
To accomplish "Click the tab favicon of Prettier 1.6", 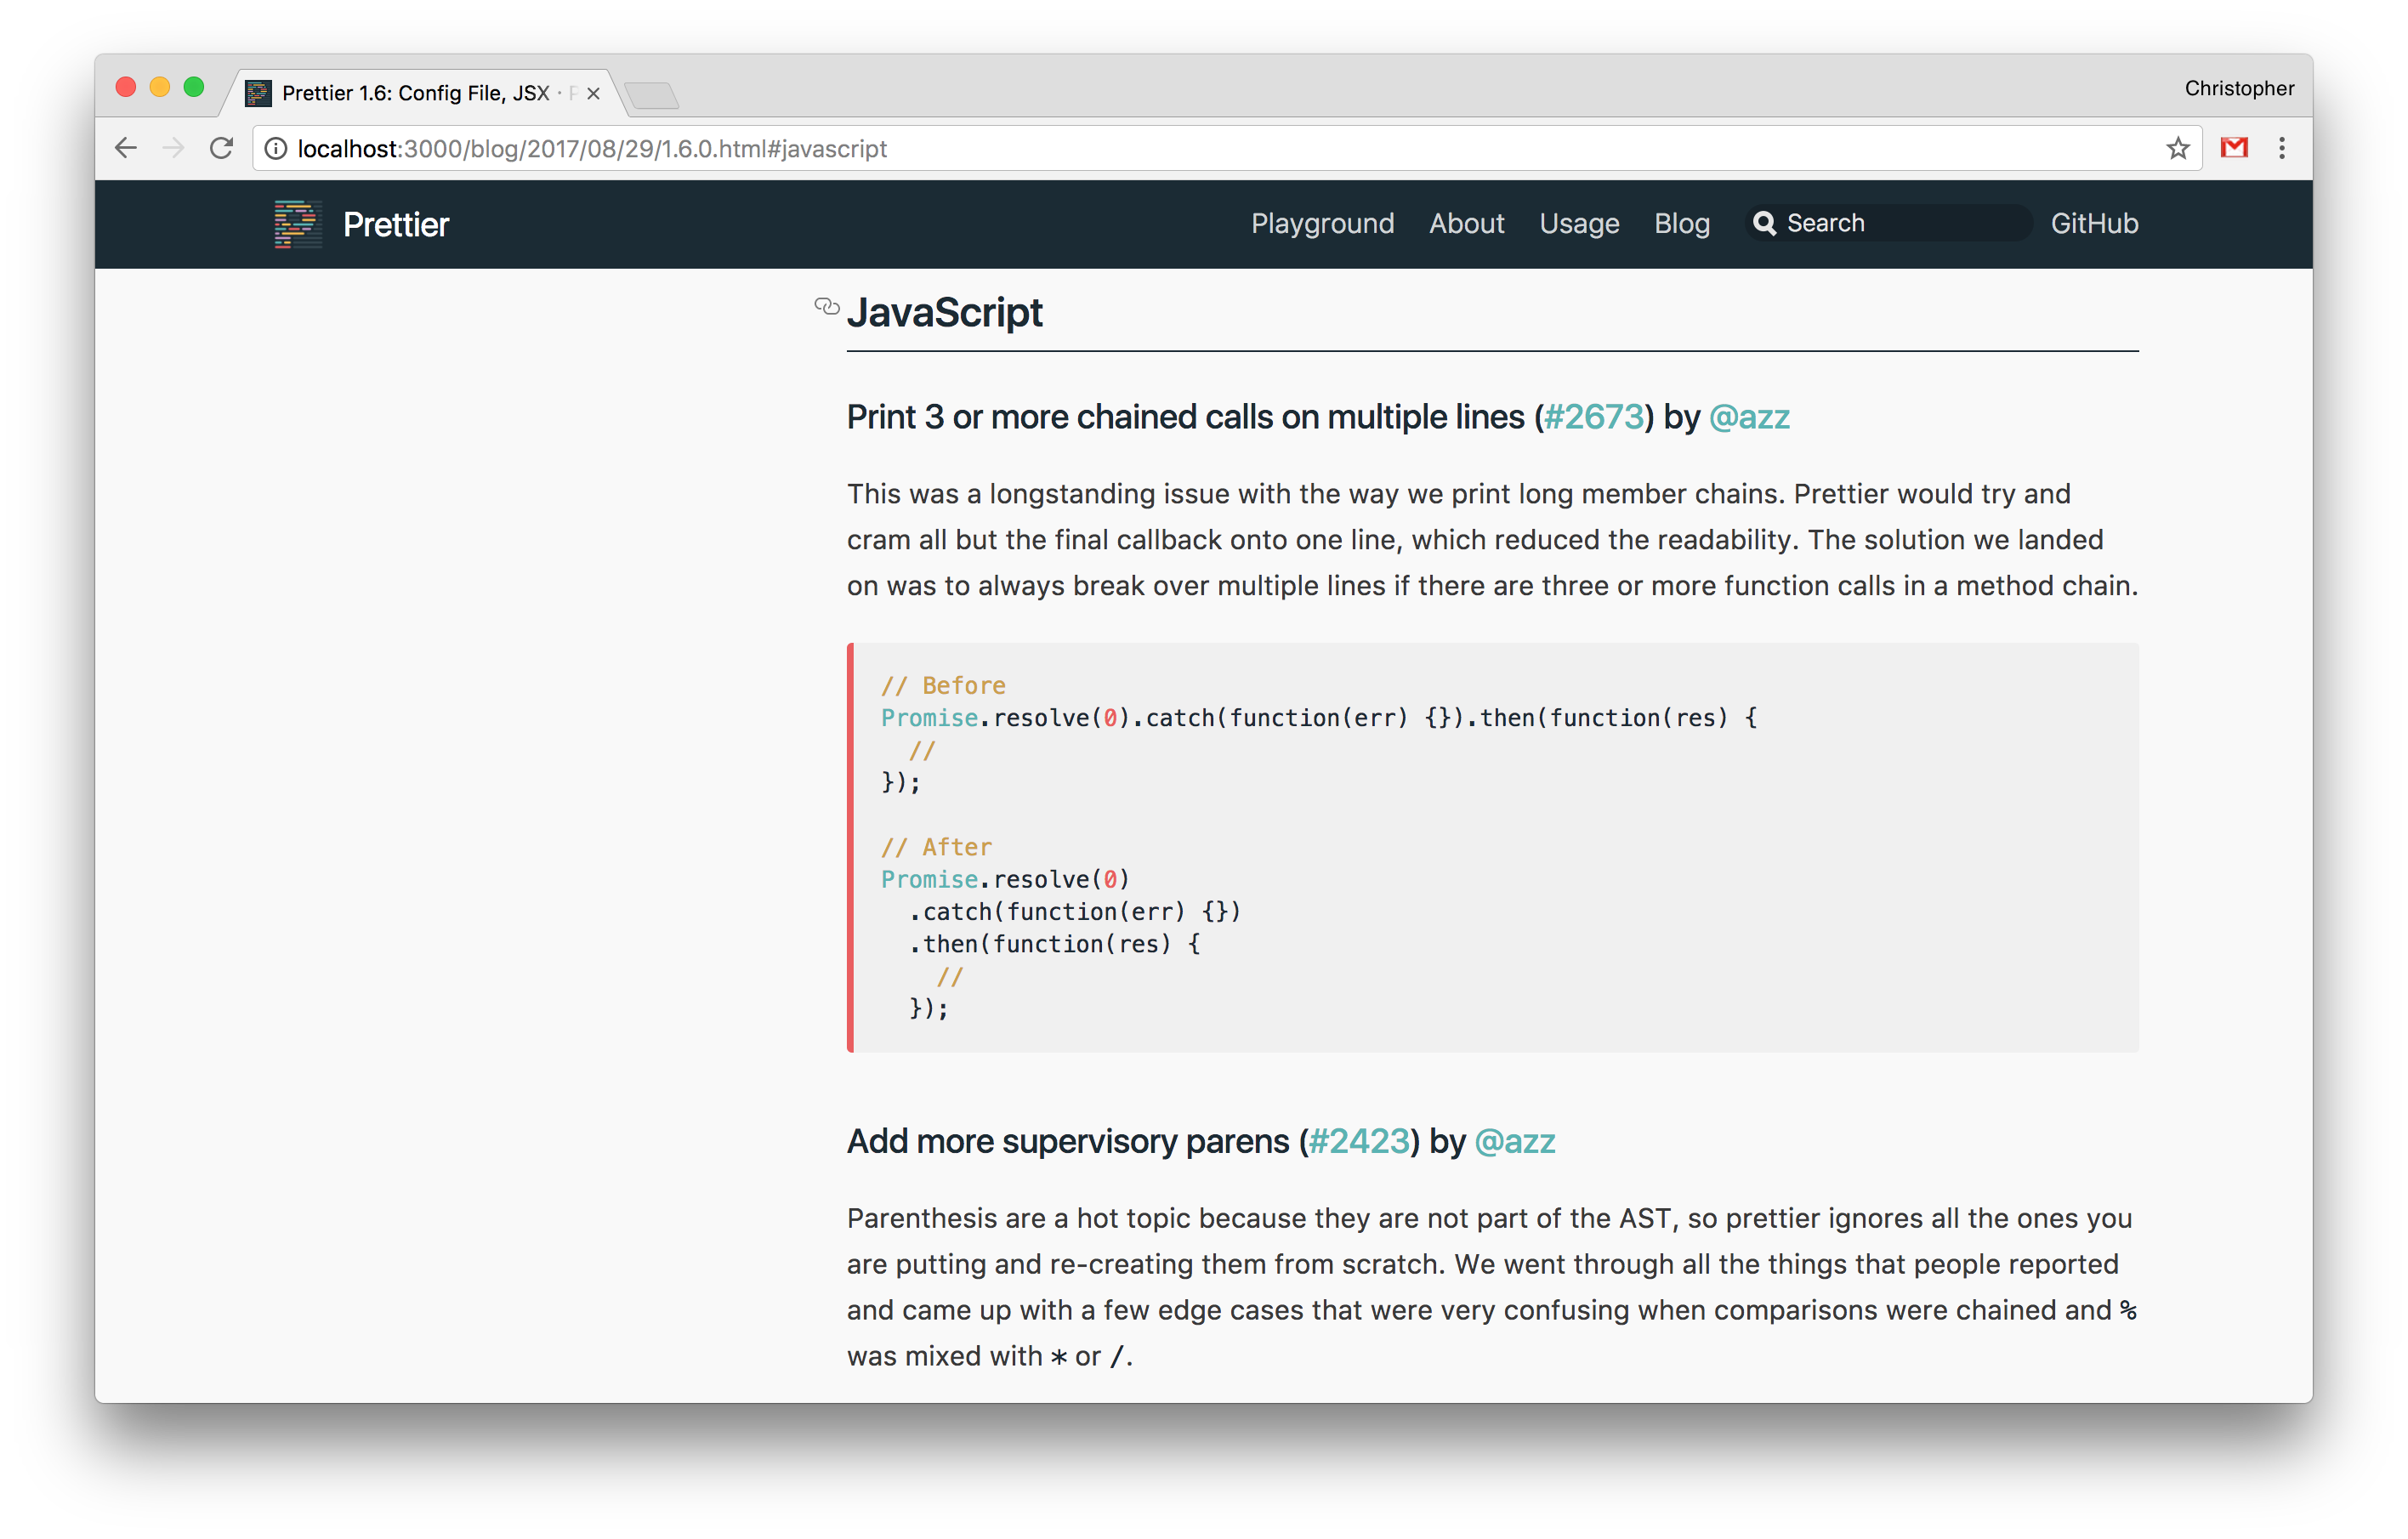I will [259, 93].
